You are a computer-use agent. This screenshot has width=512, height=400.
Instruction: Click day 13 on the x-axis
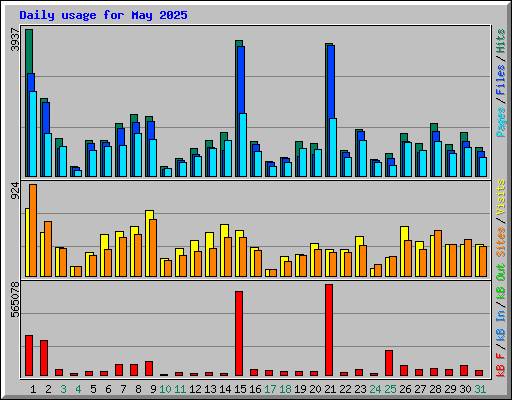tap(210, 389)
